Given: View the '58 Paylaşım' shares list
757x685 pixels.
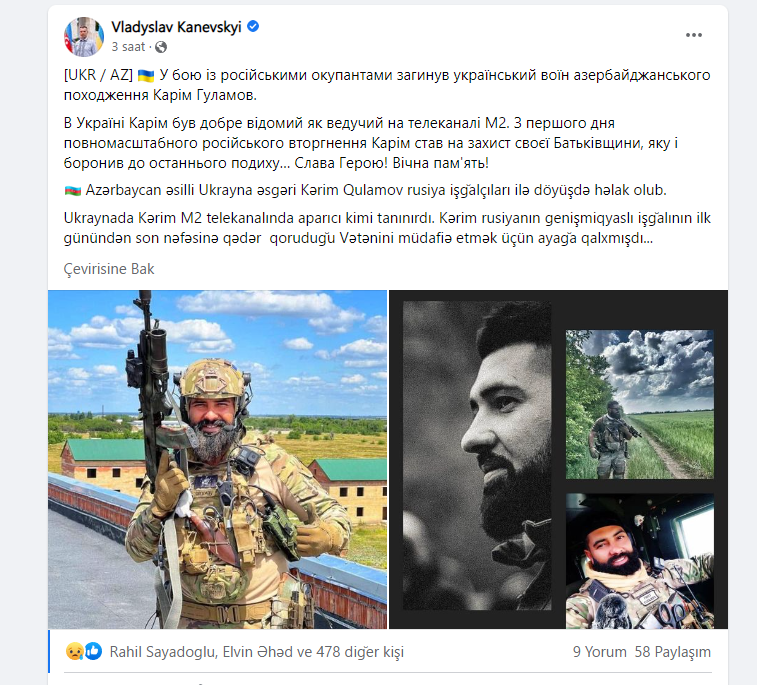Looking at the screenshot, I should coord(673,652).
